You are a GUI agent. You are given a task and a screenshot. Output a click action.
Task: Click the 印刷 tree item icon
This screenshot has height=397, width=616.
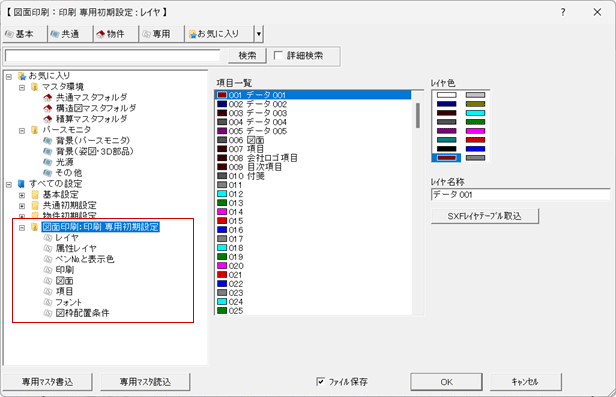(48, 270)
